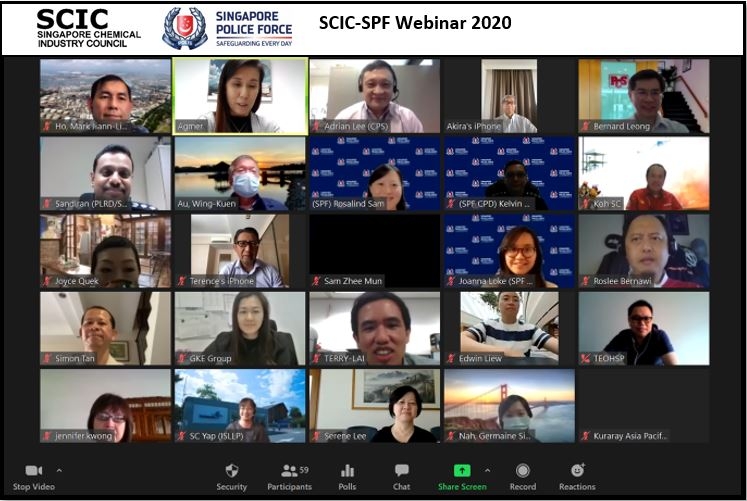Start recording with the Record icon
The image size is (747, 501).
523,471
